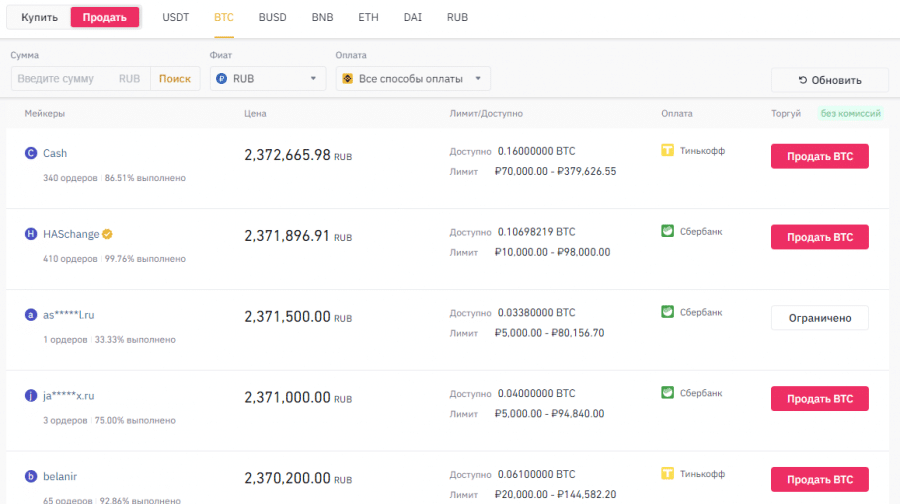Click the belanir maker avatar icon

tap(31, 476)
